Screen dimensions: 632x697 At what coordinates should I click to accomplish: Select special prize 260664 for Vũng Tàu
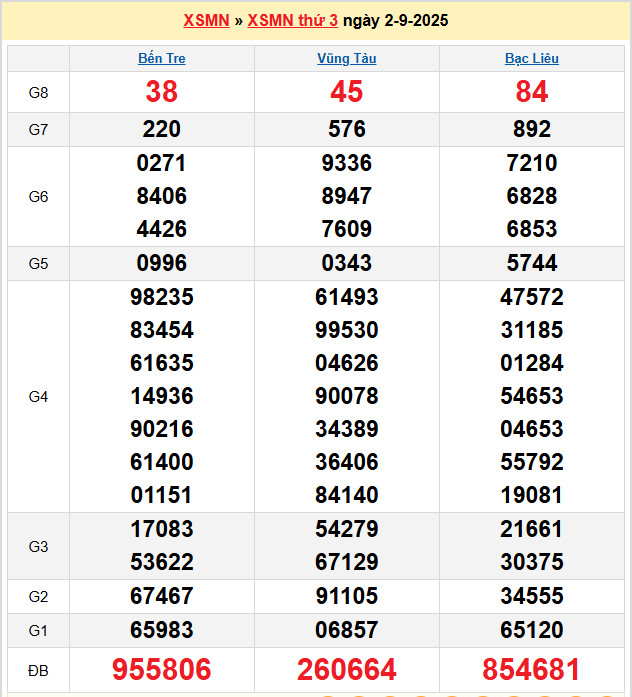click(x=347, y=669)
